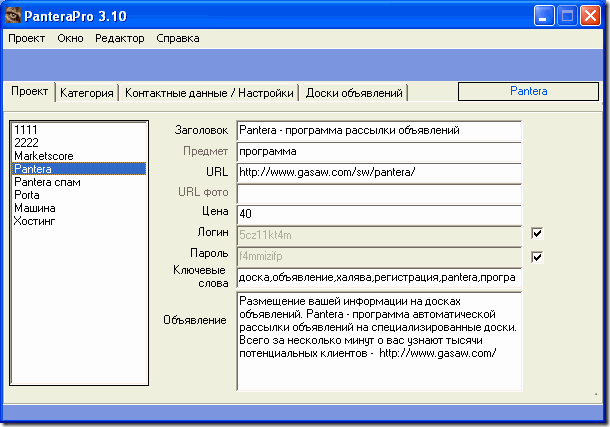Image resolution: width=610 pixels, height=427 pixels.
Task: Click the Pantera project name button
Action: (x=528, y=91)
